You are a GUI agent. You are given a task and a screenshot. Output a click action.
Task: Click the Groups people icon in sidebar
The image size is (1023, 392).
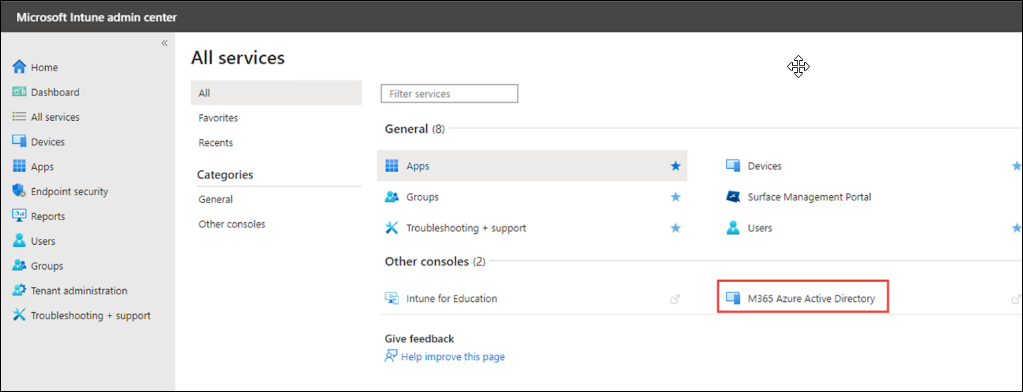coord(19,265)
